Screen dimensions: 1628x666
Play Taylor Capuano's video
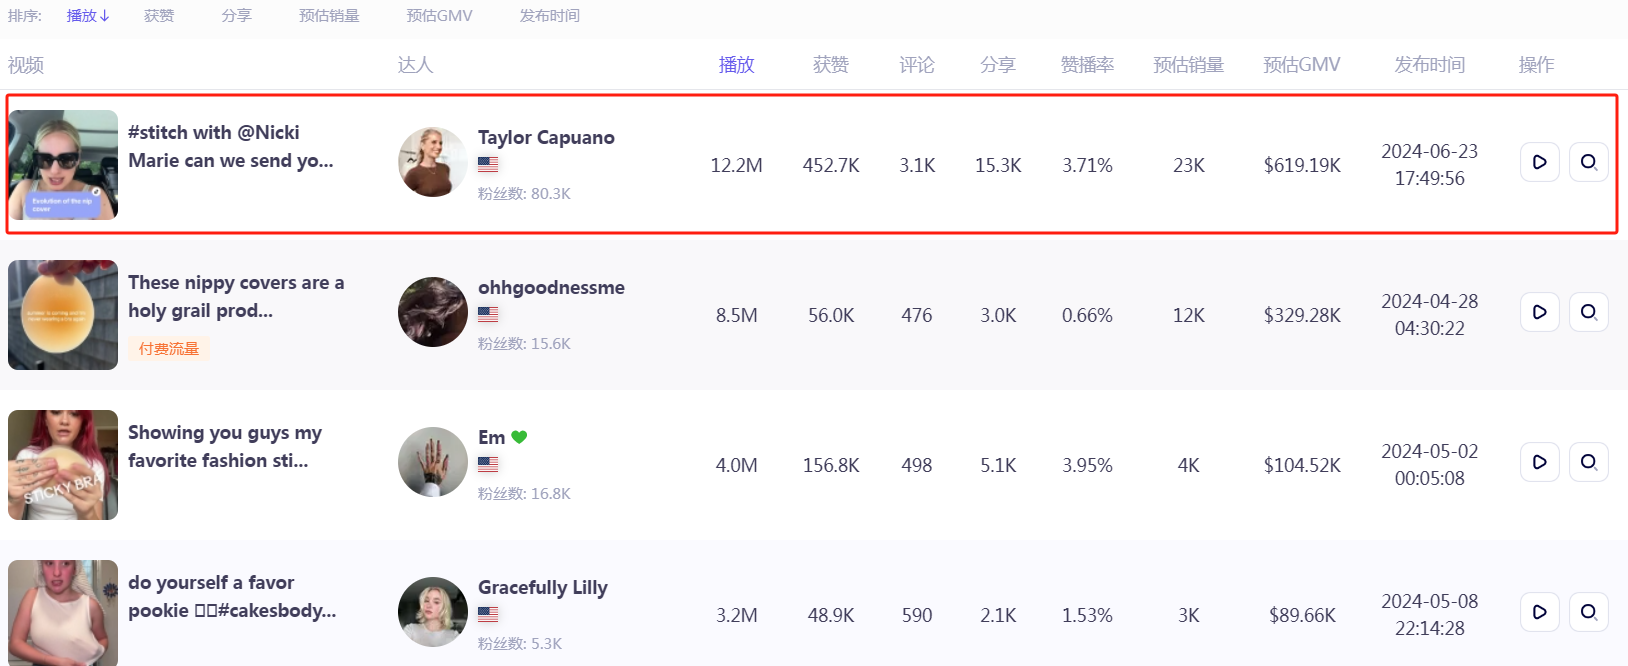[x=1539, y=162]
